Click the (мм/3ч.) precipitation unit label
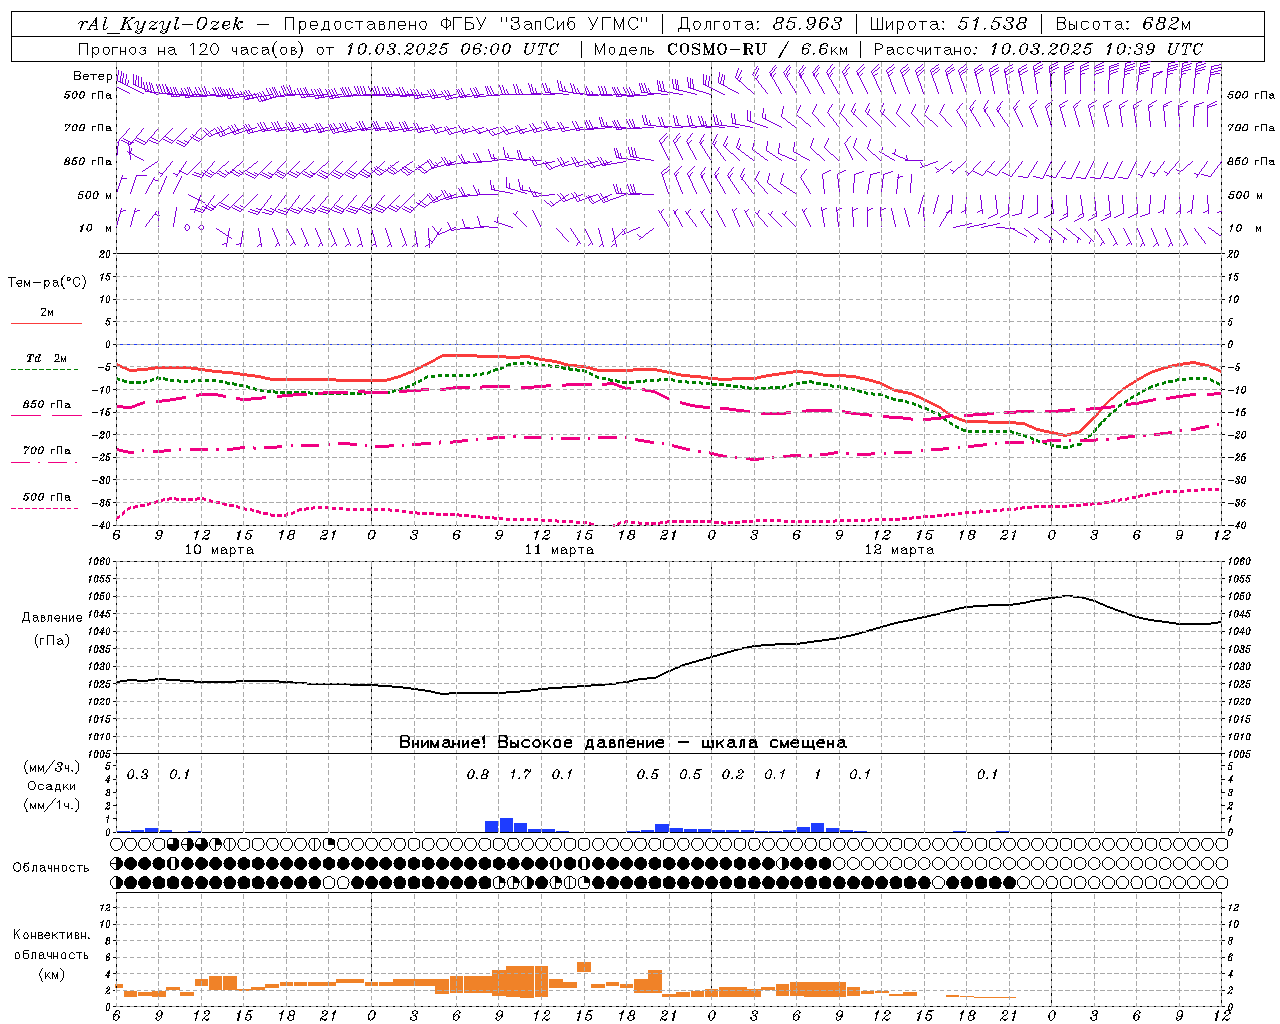 (x=52, y=768)
